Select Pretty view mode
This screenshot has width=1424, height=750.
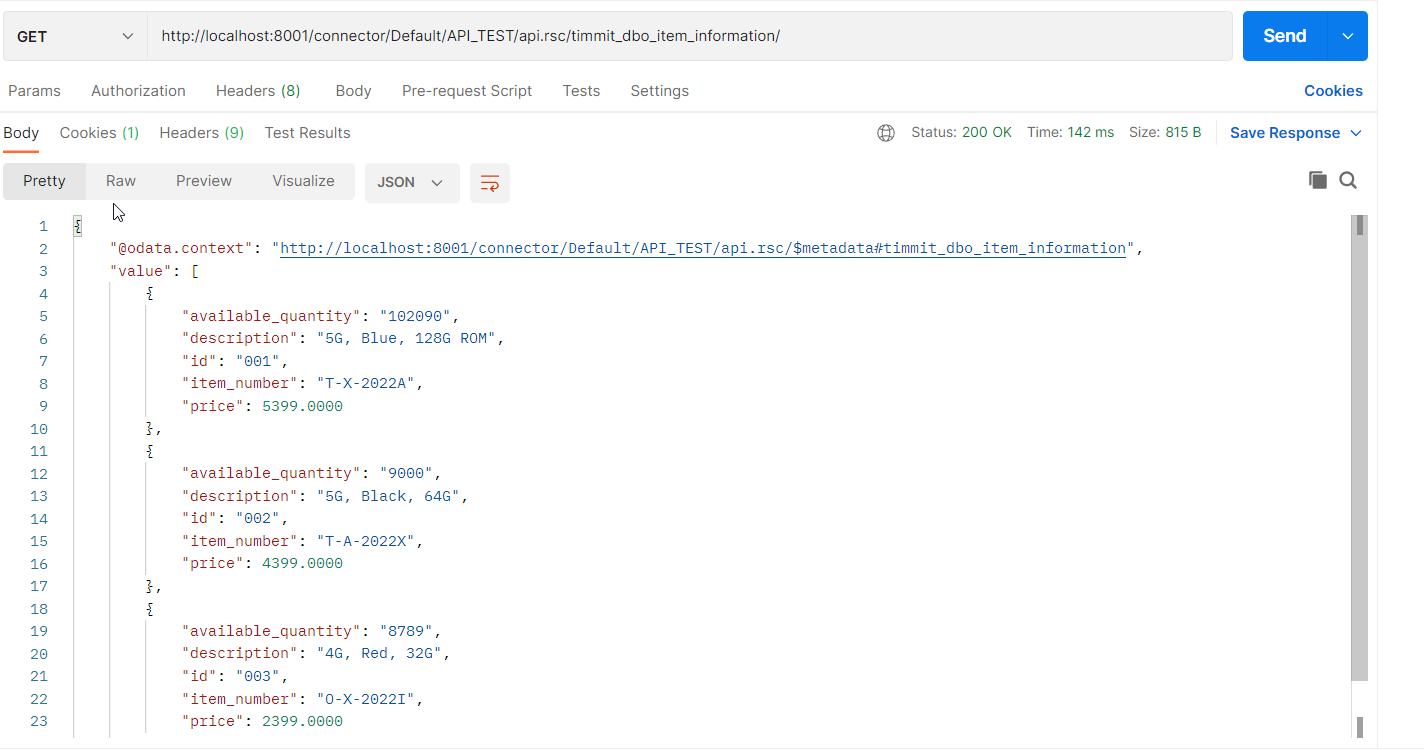pyautogui.click(x=44, y=182)
